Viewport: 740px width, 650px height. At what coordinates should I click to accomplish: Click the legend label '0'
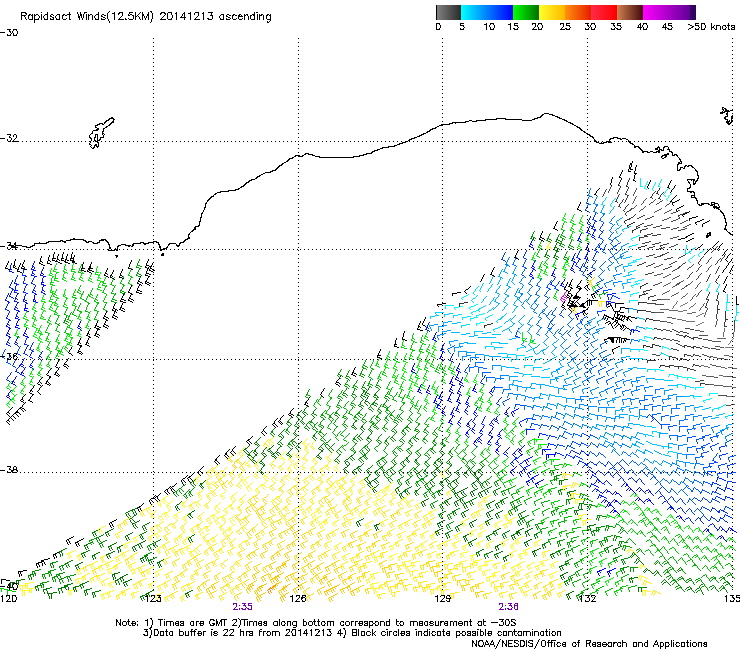click(438, 27)
